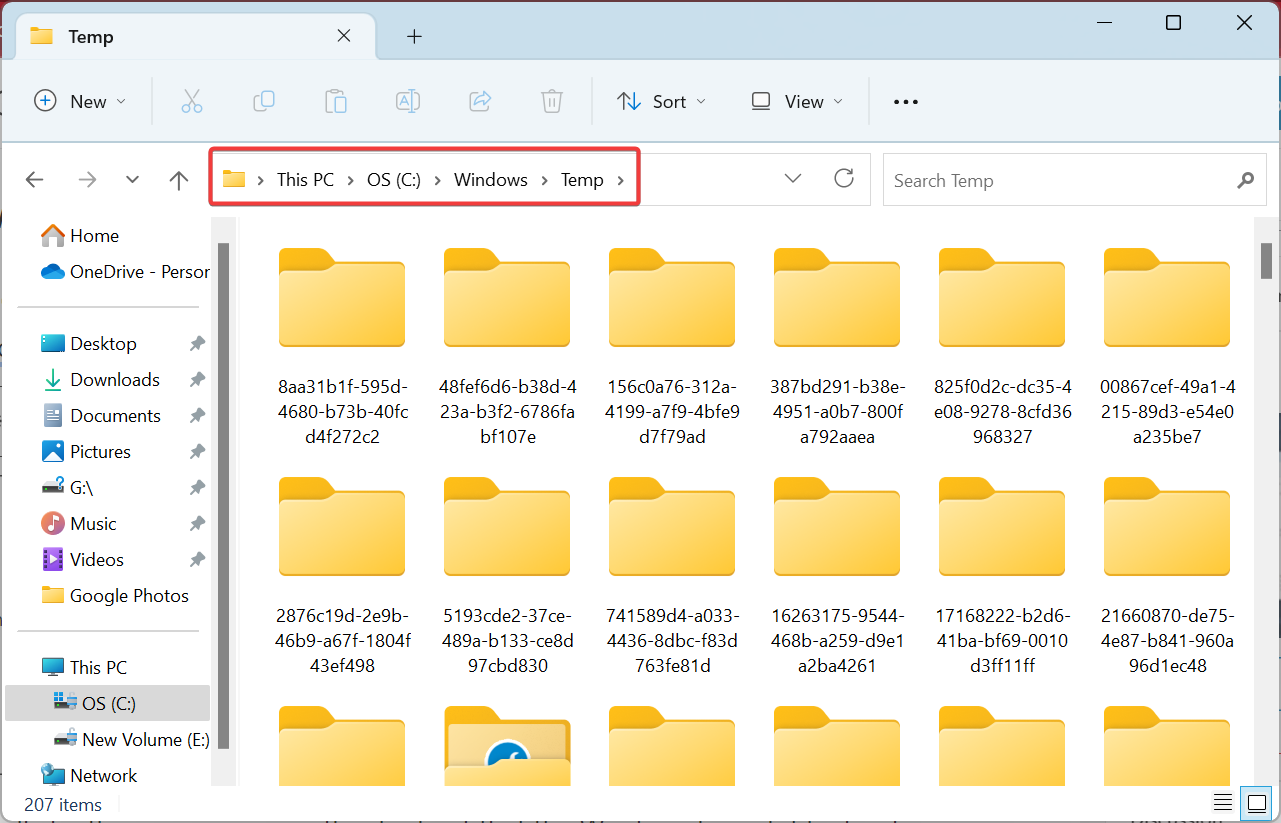
Task: Click the Search Temp input field
Action: [x=1055, y=180]
